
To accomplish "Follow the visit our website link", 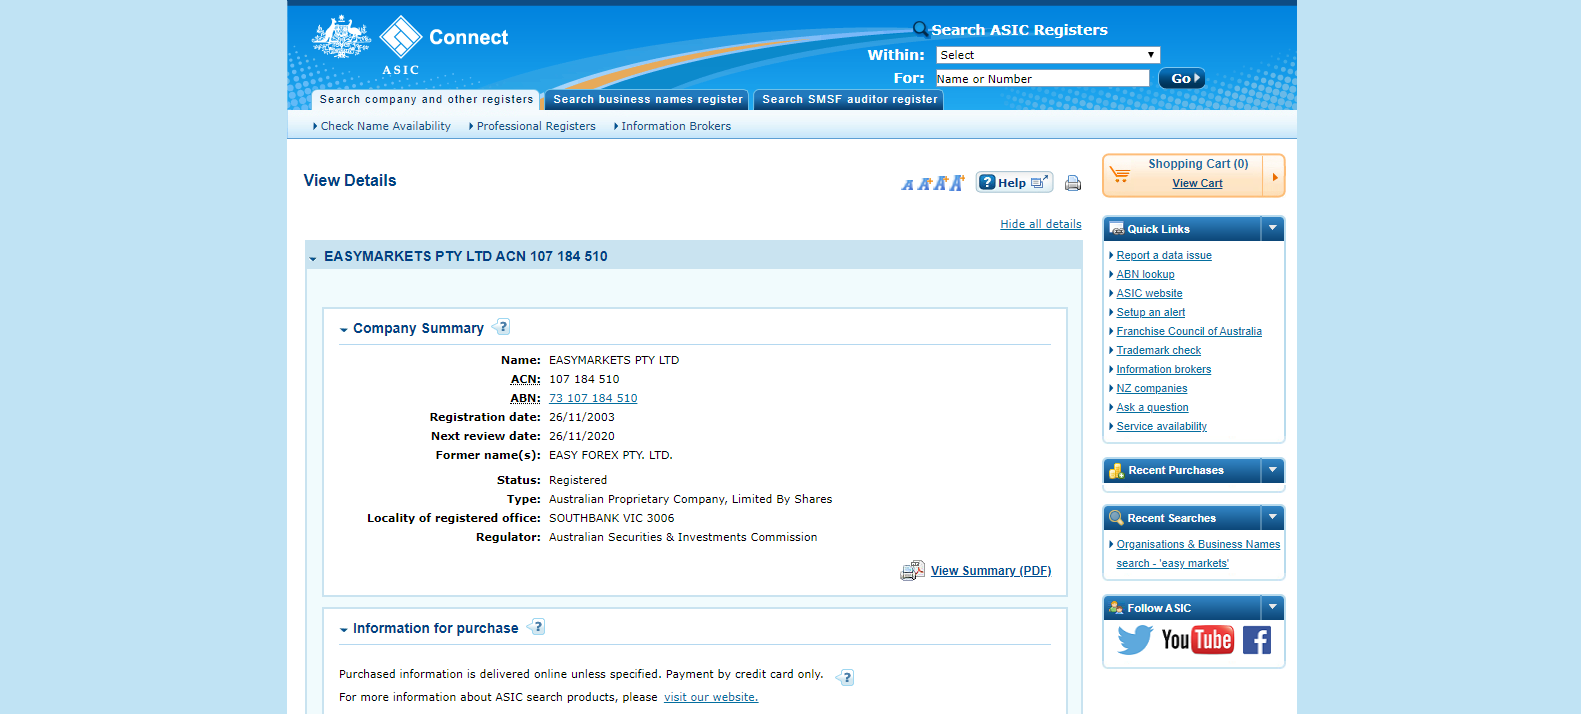I will coord(711,697).
